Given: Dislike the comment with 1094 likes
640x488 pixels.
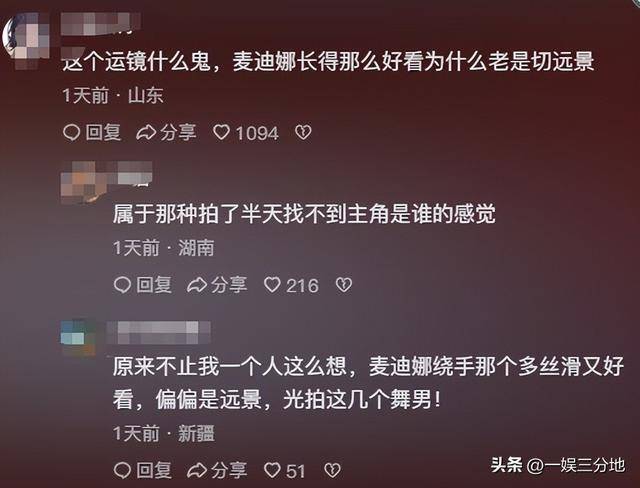Looking at the screenshot, I should click(303, 132).
